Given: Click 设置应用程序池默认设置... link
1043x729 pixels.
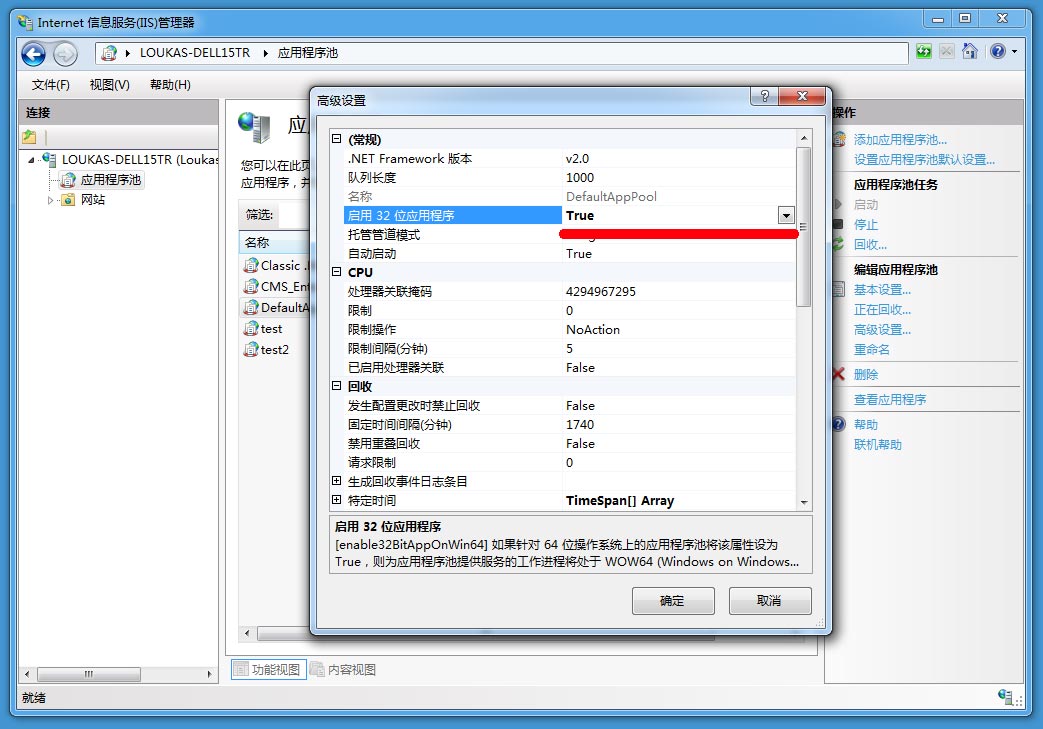Looking at the screenshot, I should coord(924,160).
